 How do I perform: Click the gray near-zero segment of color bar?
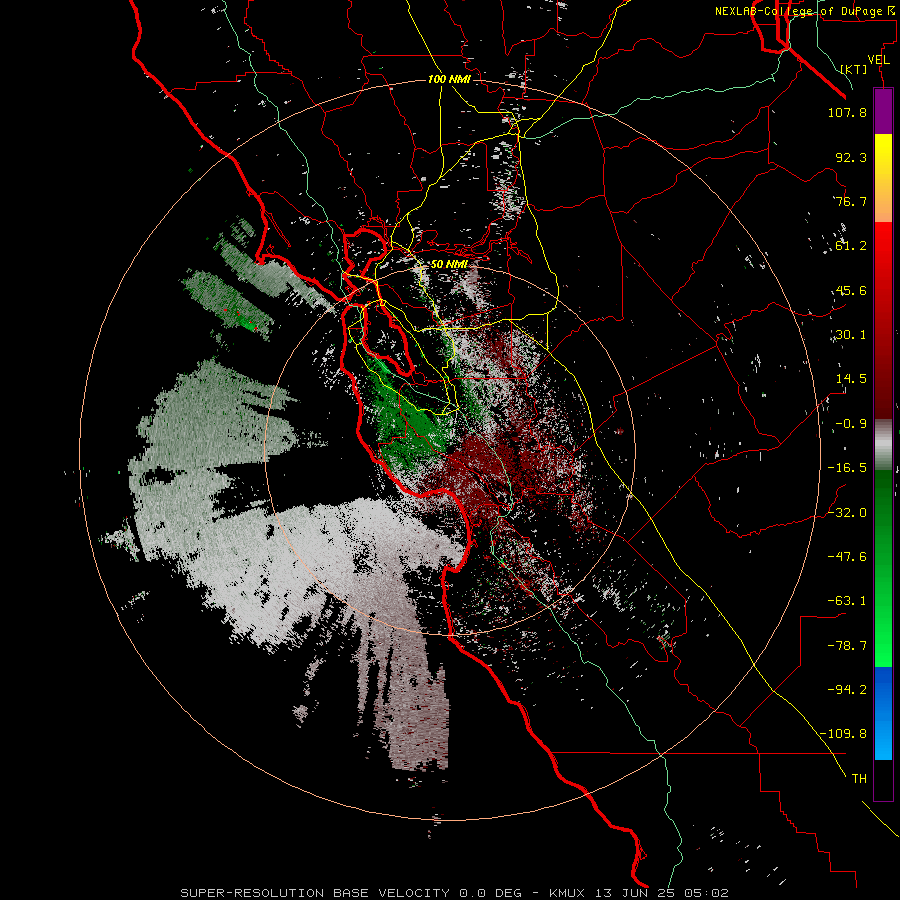click(x=883, y=445)
